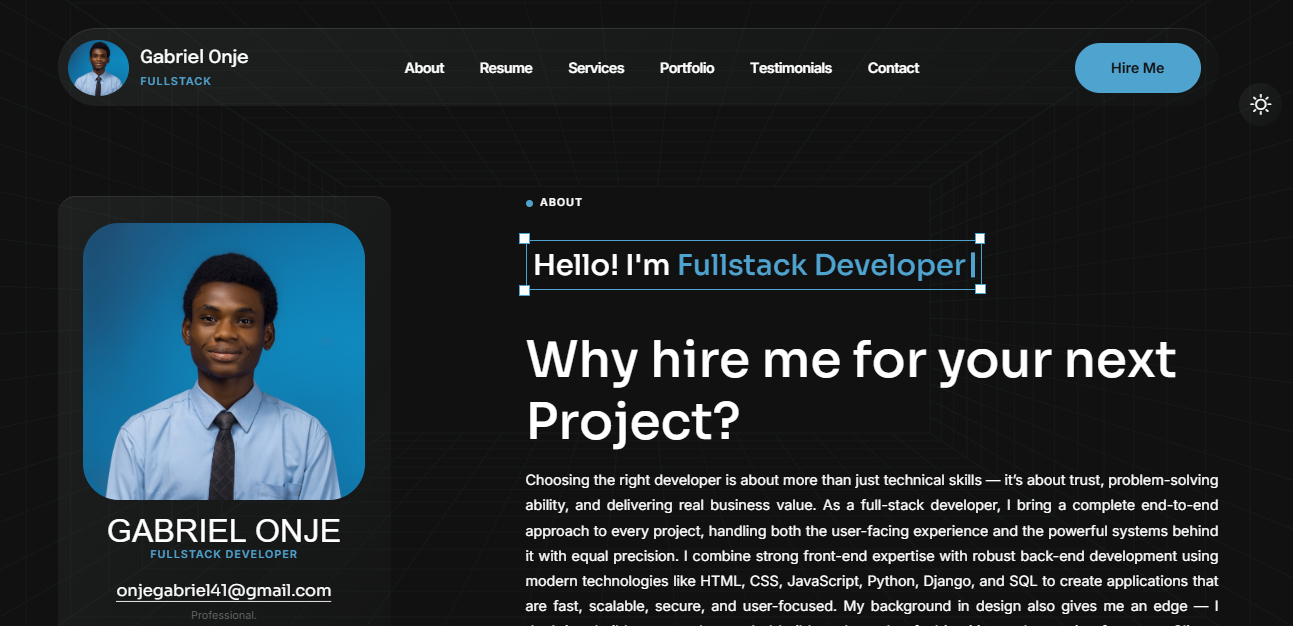Click the ABOUT section label

[561, 202]
